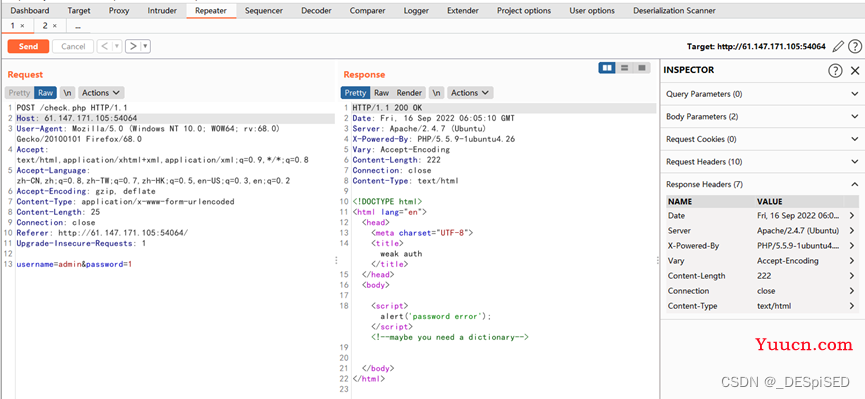Select top-bottom layout view icon

(624, 67)
